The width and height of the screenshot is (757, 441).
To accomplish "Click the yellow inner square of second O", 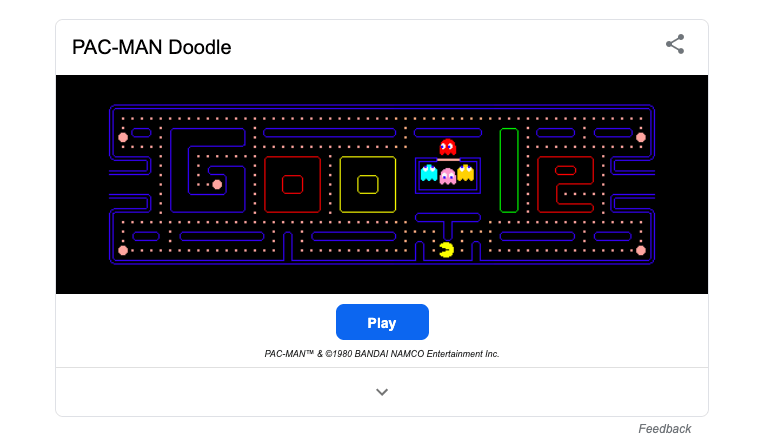I will coord(368,185).
